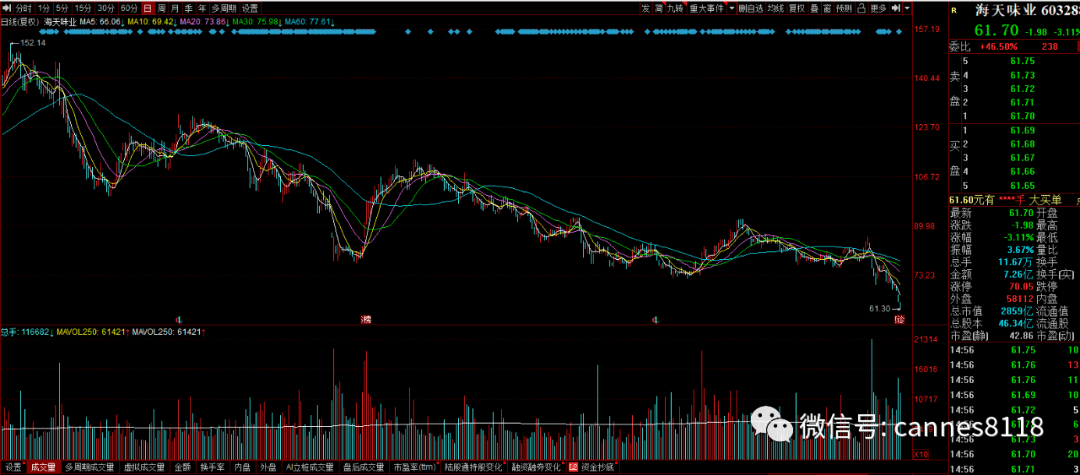The height and width of the screenshot is (475, 1080).
Task: Click the X10 volume scale indicator
Action: point(921,454)
